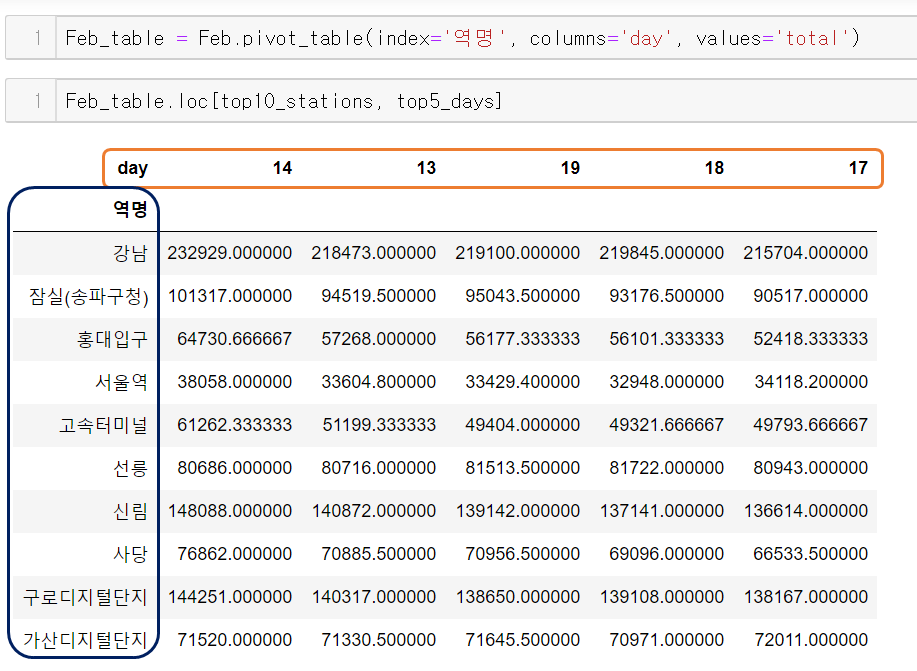This screenshot has width=917, height=671.
Task: Click cell value 52418.333333
Action: tap(811, 339)
